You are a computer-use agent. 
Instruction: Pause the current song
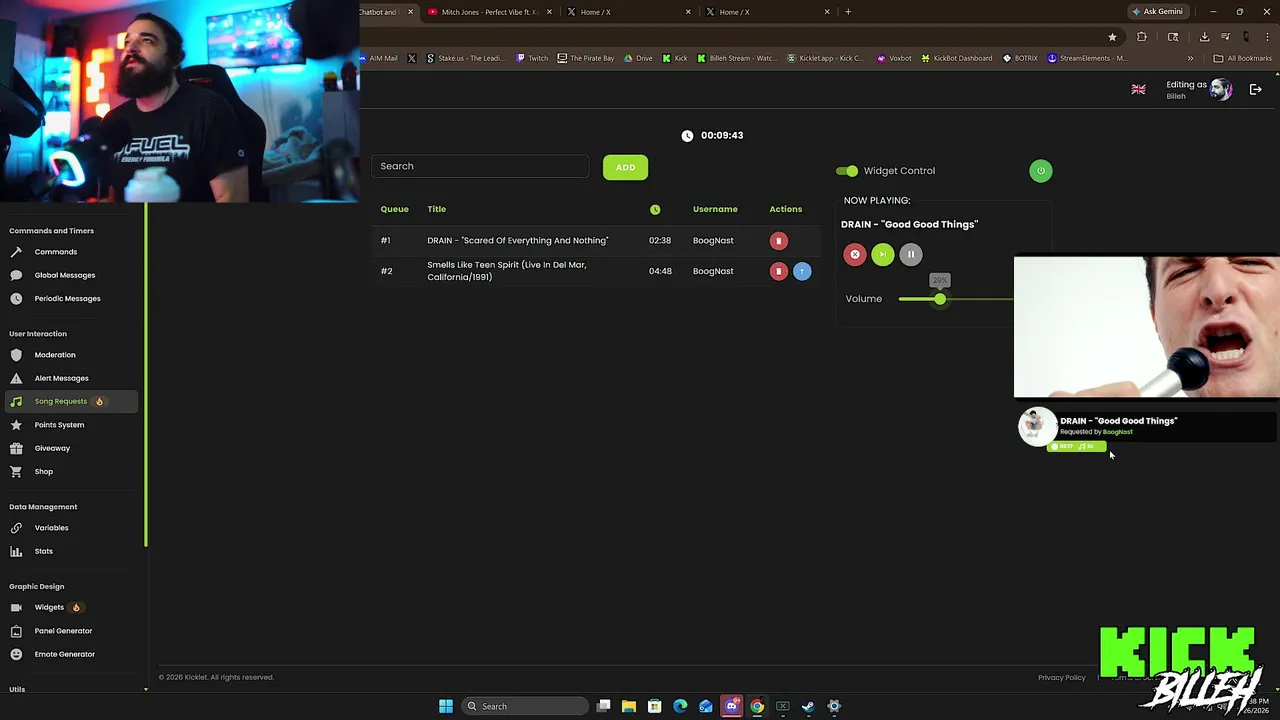(910, 255)
